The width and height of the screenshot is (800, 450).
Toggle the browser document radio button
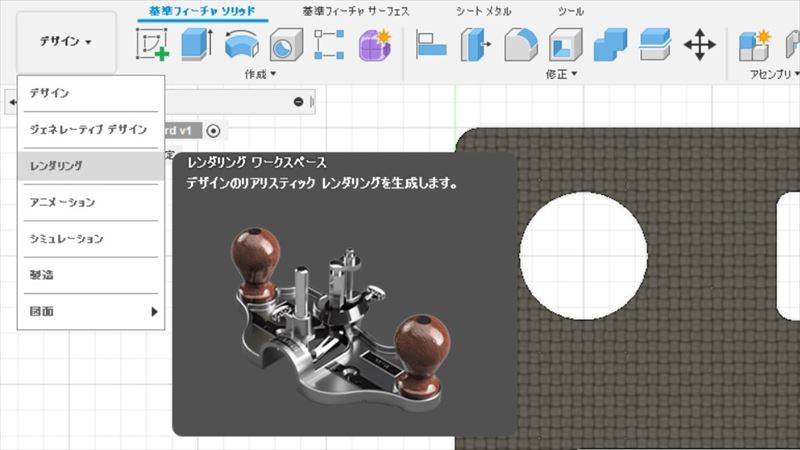(x=213, y=131)
